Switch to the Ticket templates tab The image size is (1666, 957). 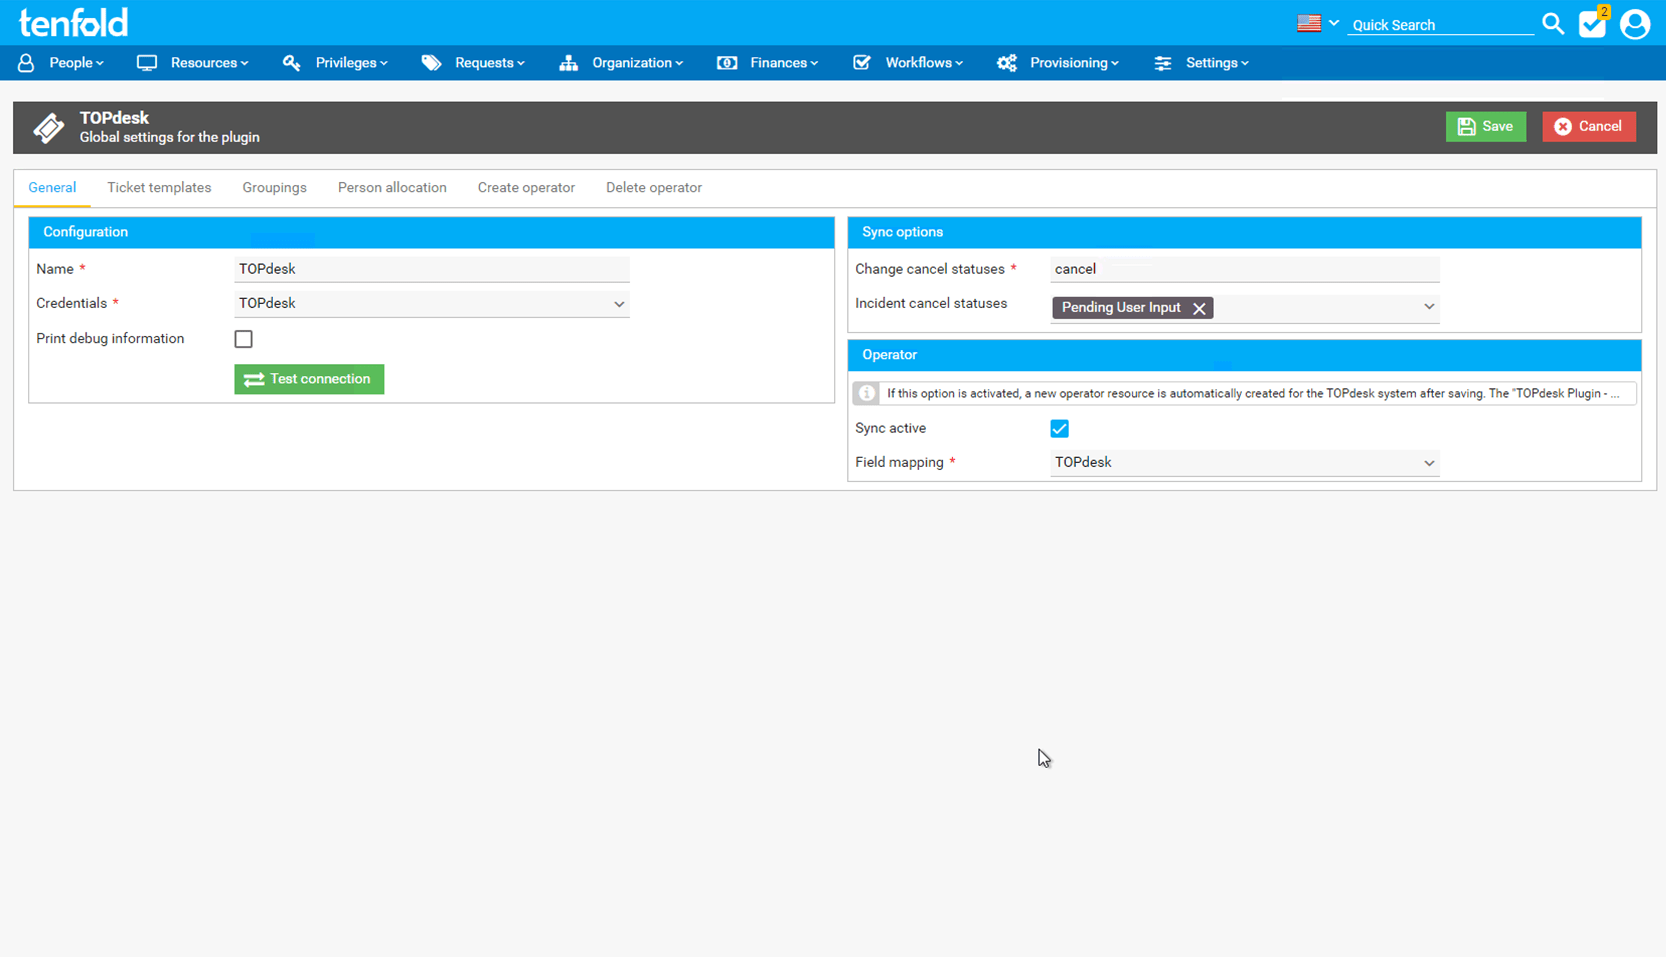pyautogui.click(x=159, y=187)
